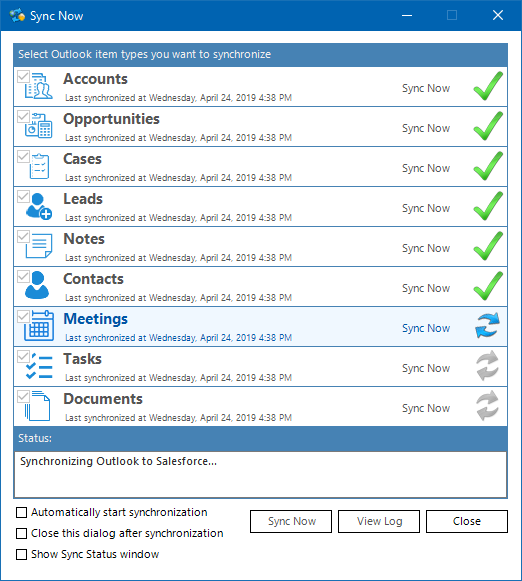Click the Opportunities calculator icon
This screenshot has height=581, width=522.
[x=39, y=125]
